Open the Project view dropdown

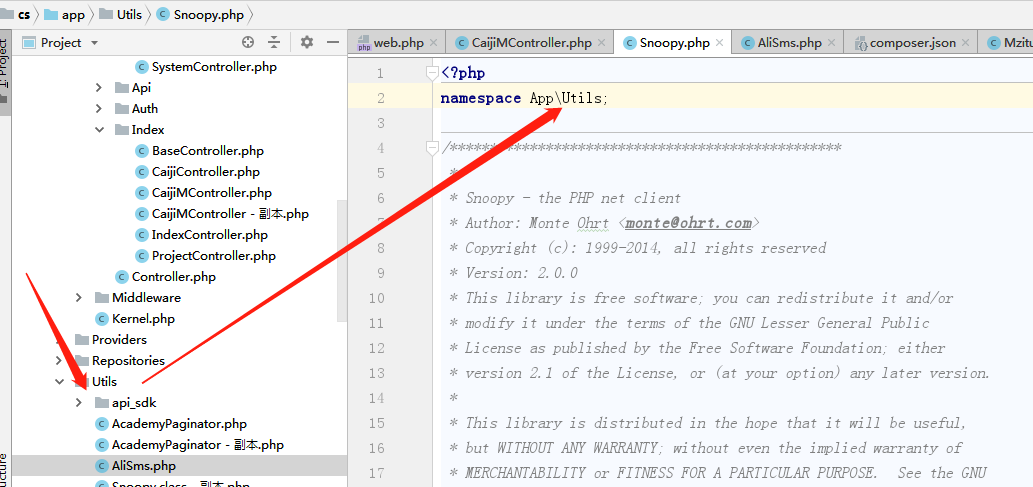94,43
